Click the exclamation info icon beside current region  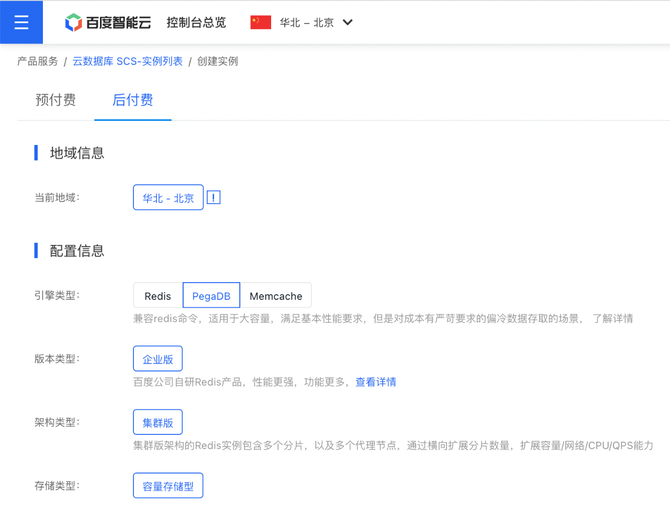coord(213,198)
